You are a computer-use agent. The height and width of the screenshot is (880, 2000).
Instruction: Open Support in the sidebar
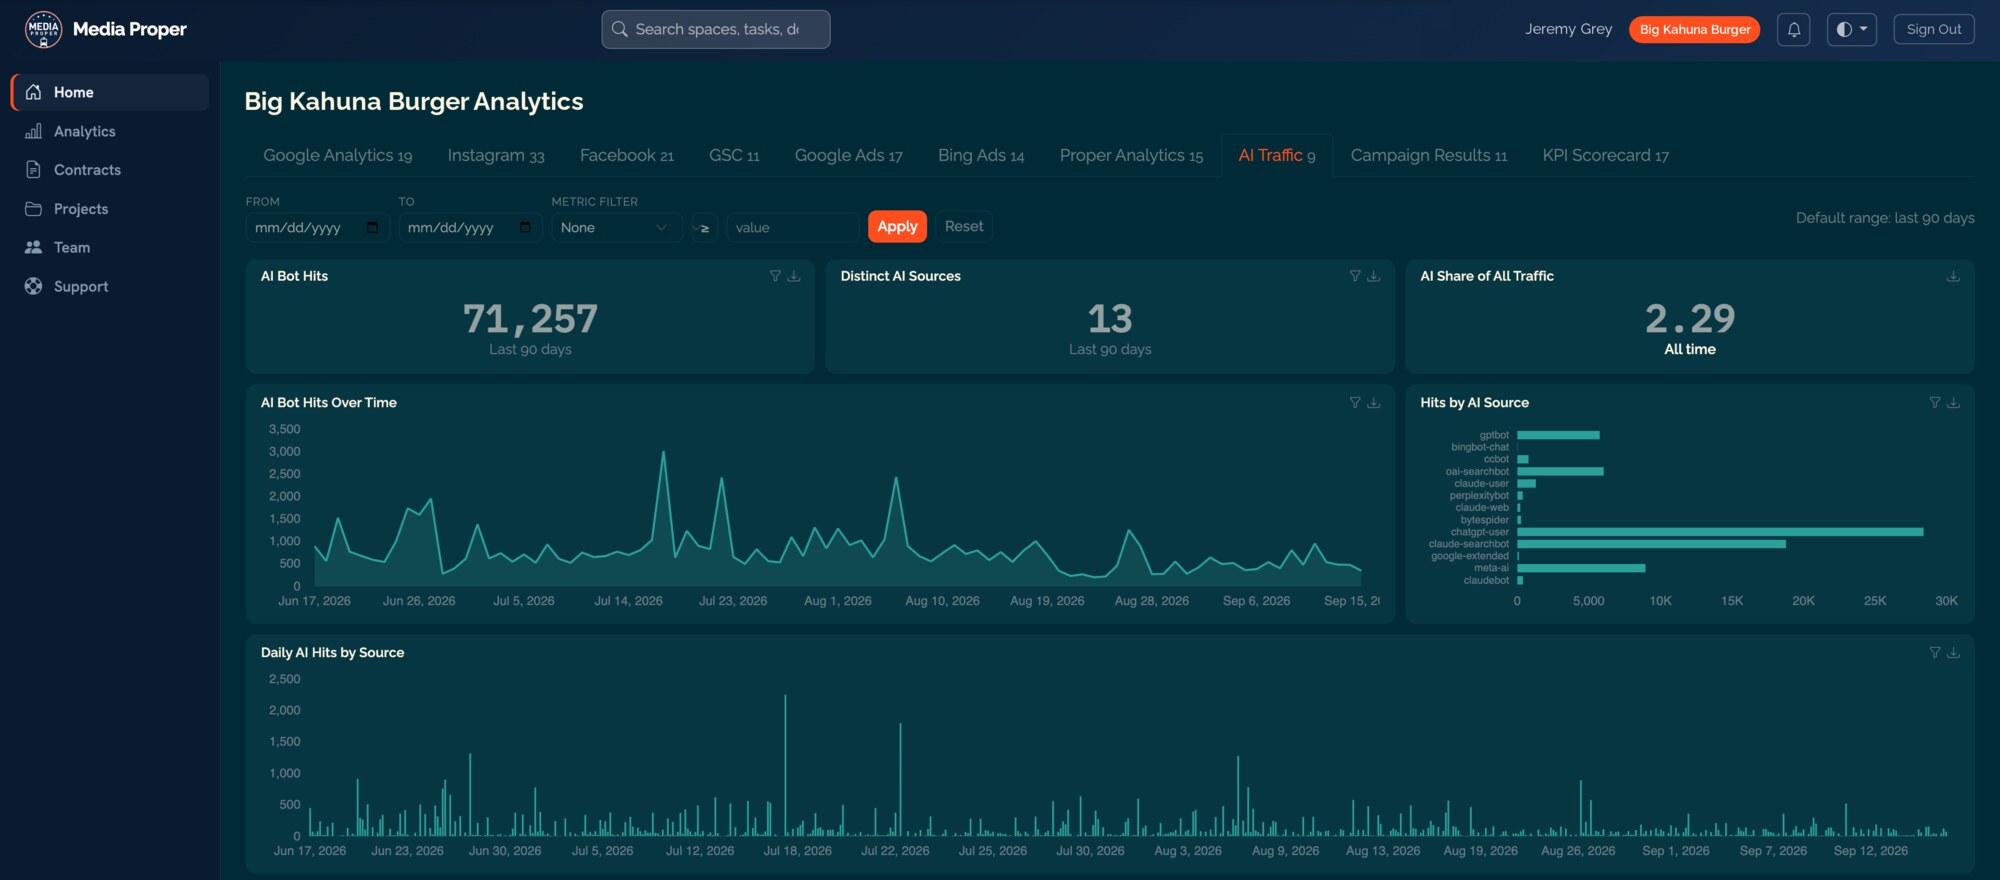[x=110, y=286]
